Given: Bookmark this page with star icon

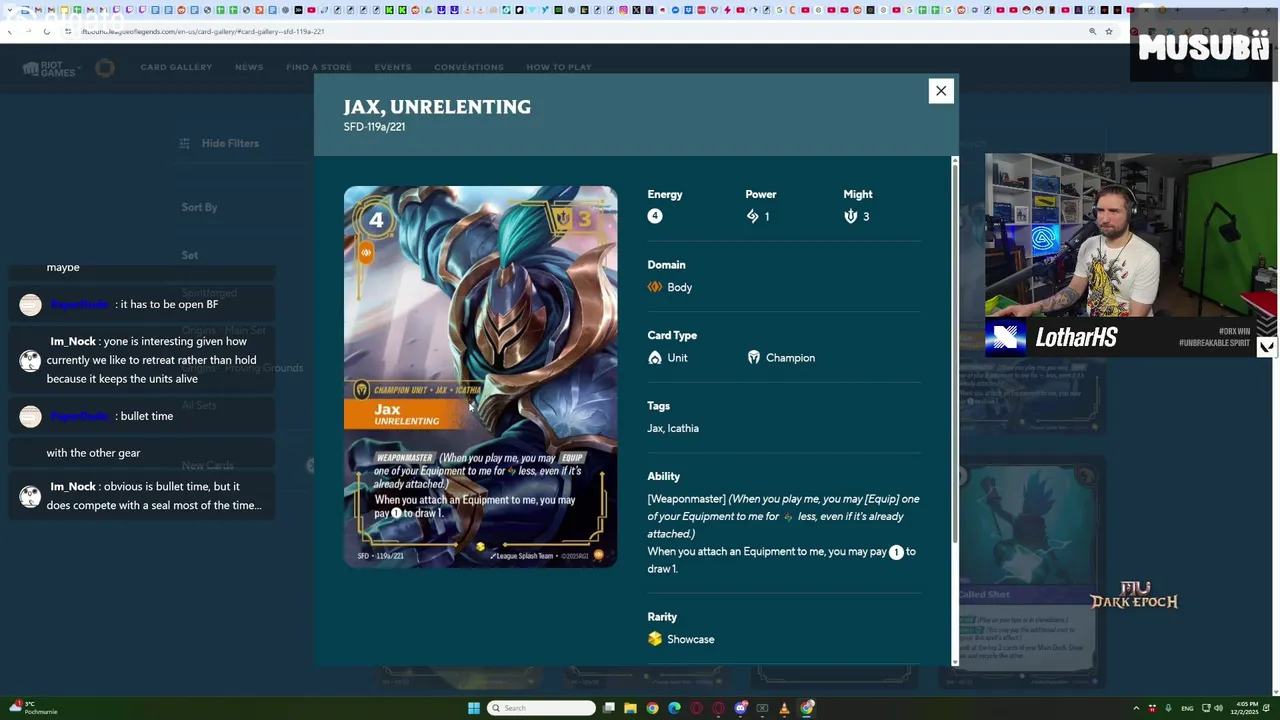Looking at the screenshot, I should (1108, 31).
